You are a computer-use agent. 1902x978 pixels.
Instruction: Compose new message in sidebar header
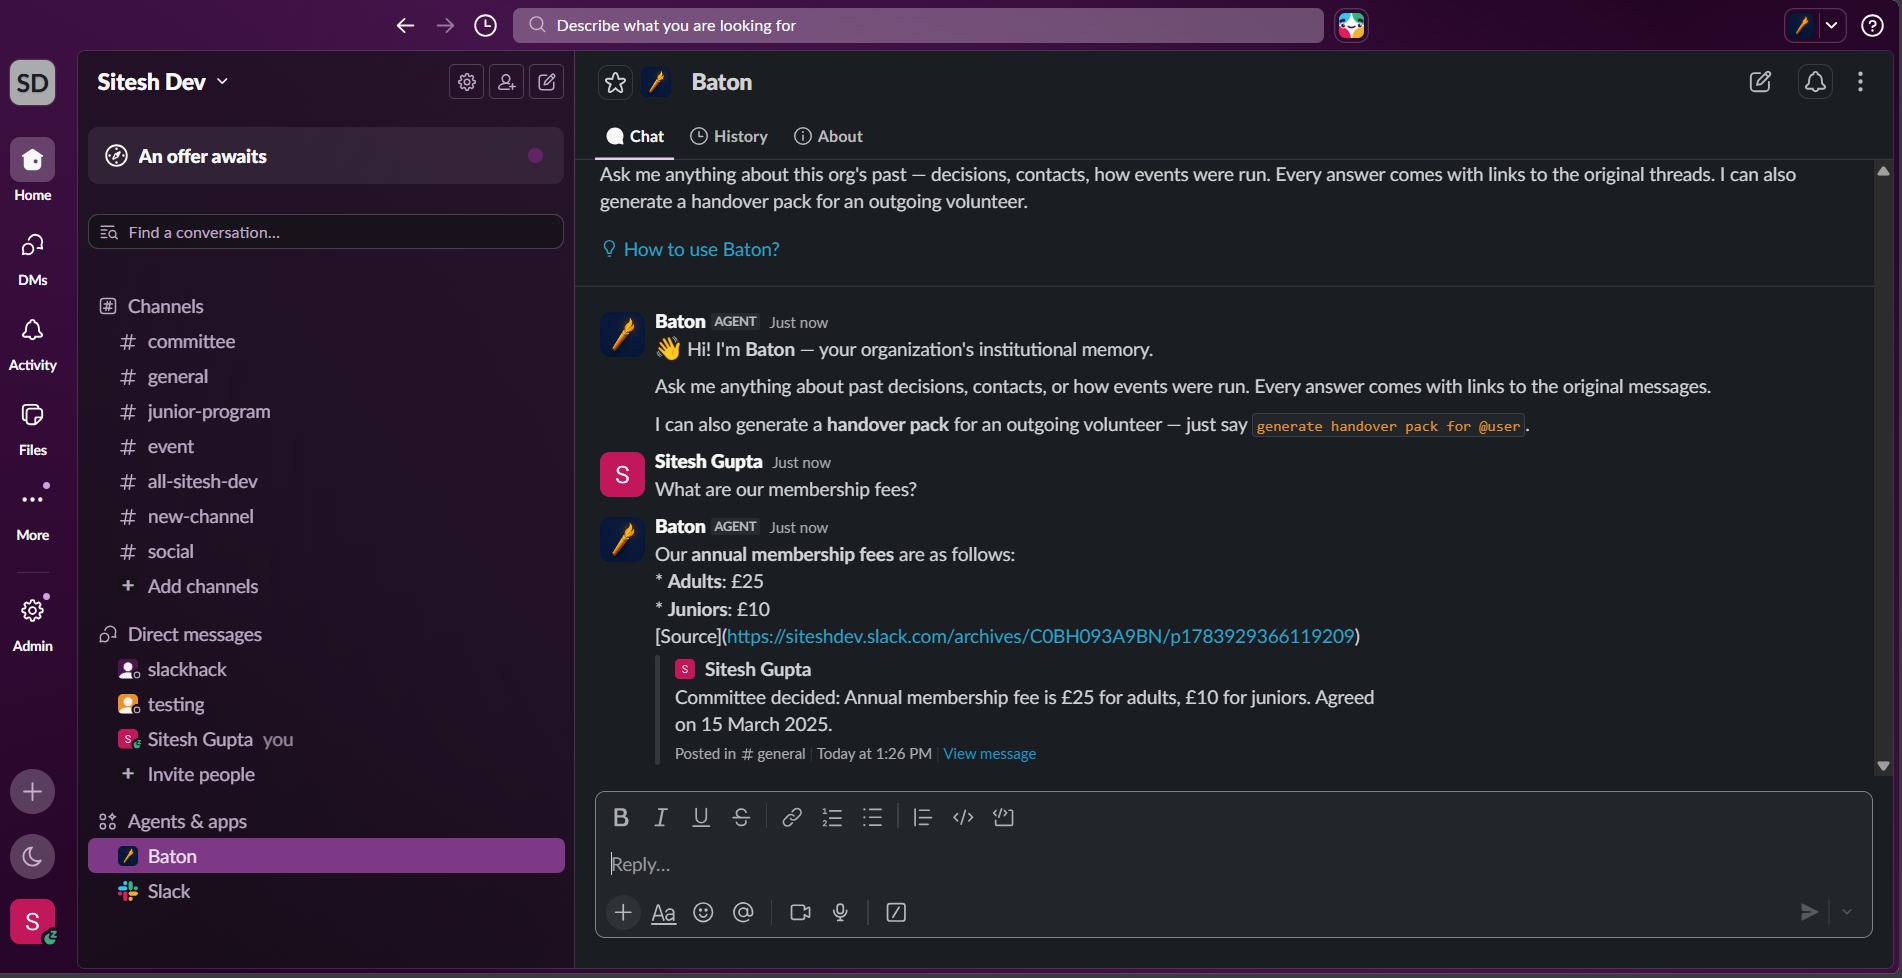[x=547, y=82]
